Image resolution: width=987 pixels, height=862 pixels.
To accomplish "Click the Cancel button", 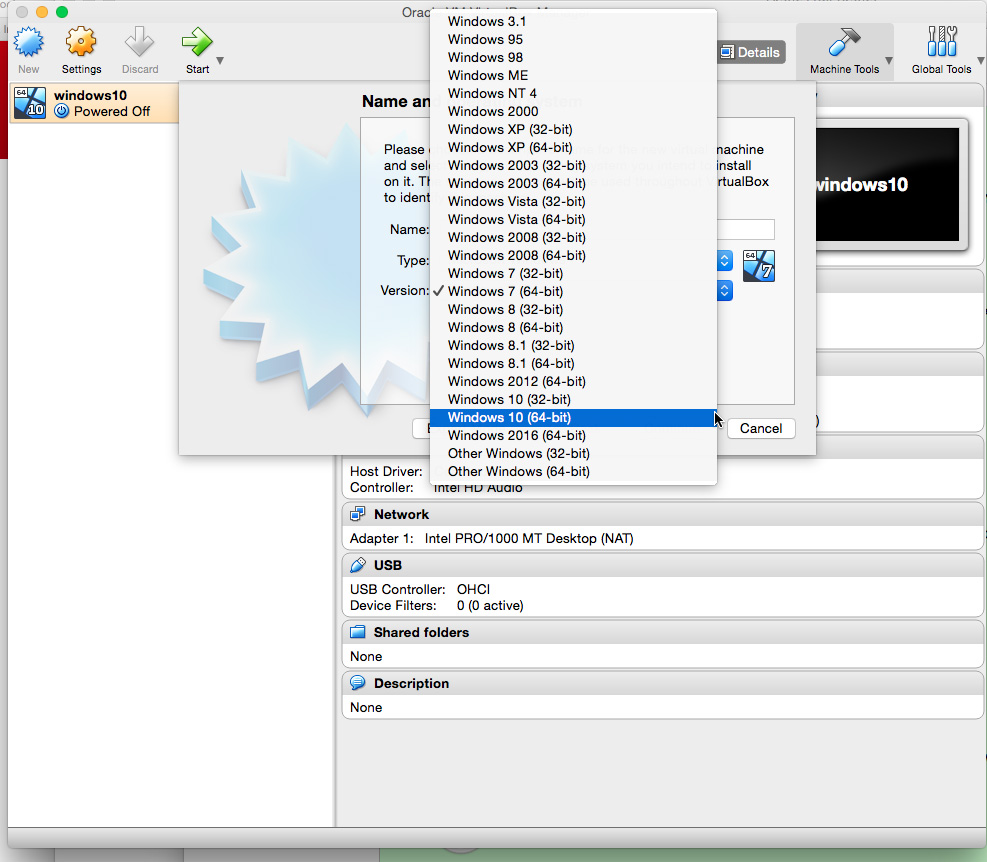I will pyautogui.click(x=761, y=429).
